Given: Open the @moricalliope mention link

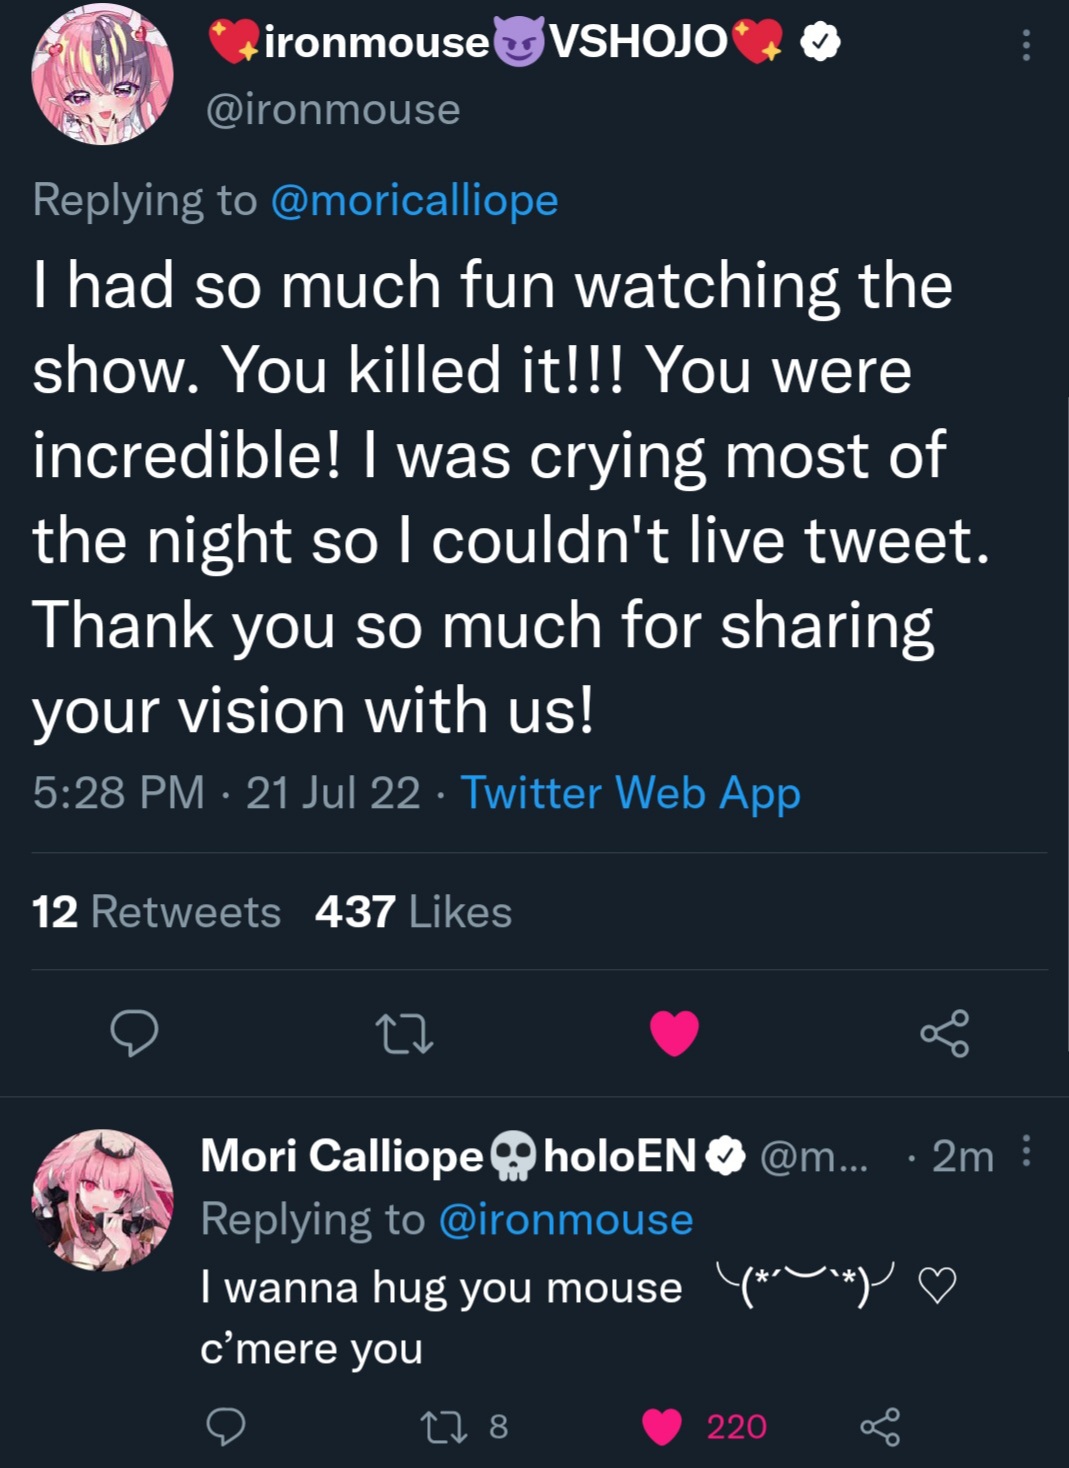Looking at the screenshot, I should 414,200.
